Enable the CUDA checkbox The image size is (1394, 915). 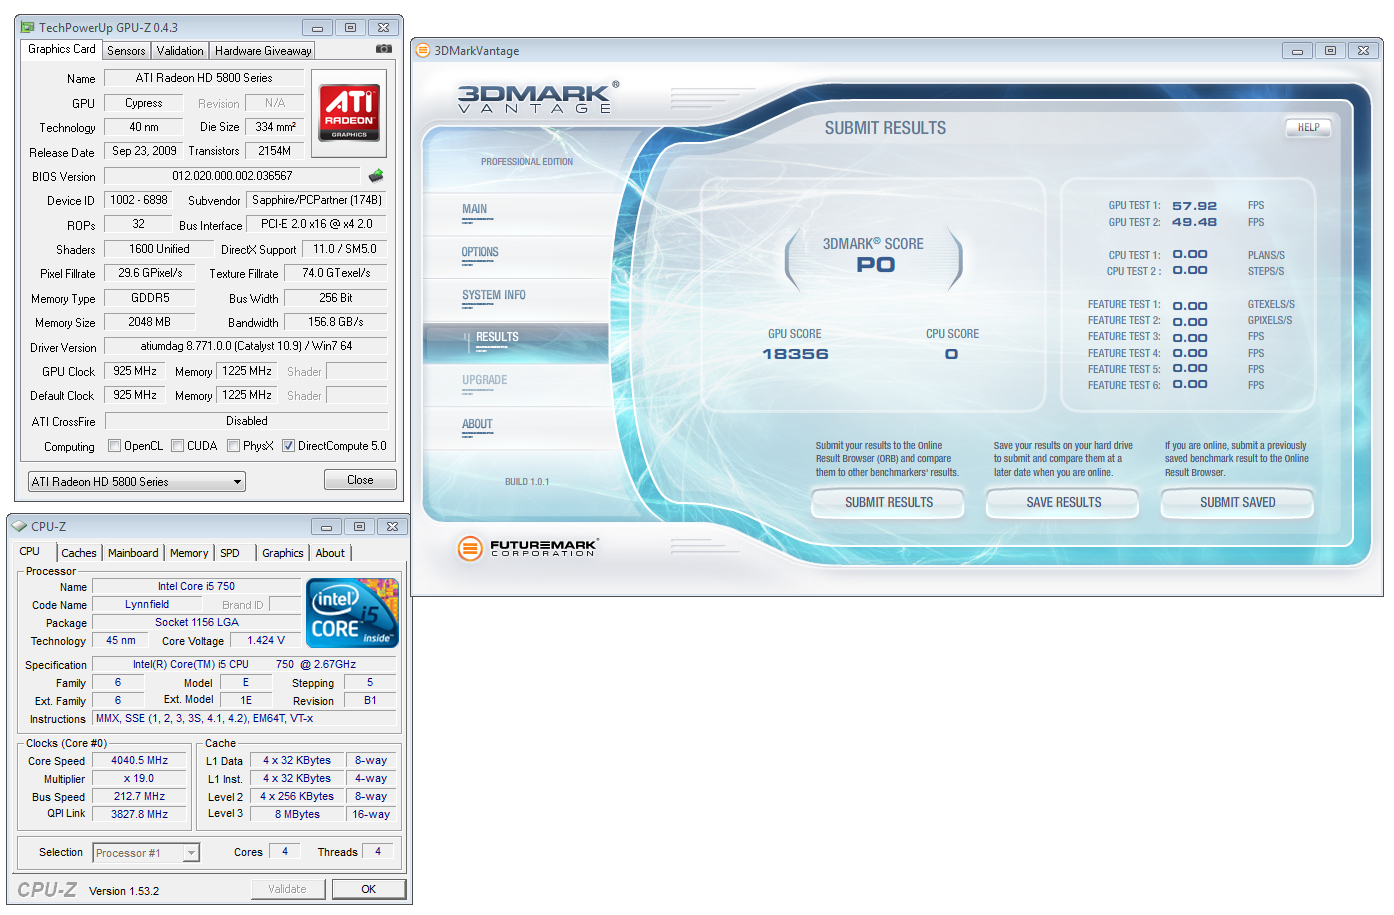[177, 446]
